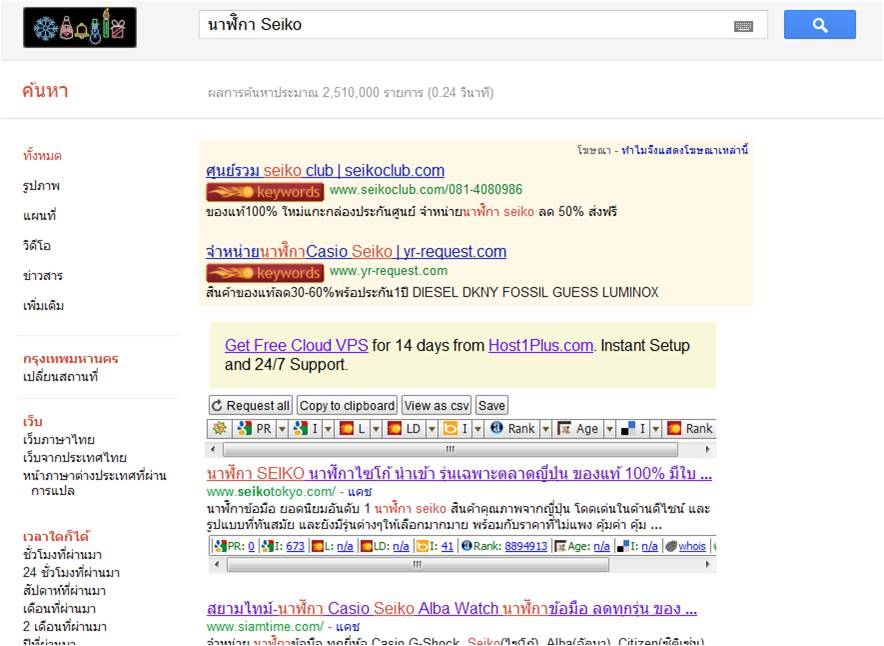This screenshot has height=646, width=884.
Task: Click Get Free Cloud VPS link
Action: pos(297,345)
